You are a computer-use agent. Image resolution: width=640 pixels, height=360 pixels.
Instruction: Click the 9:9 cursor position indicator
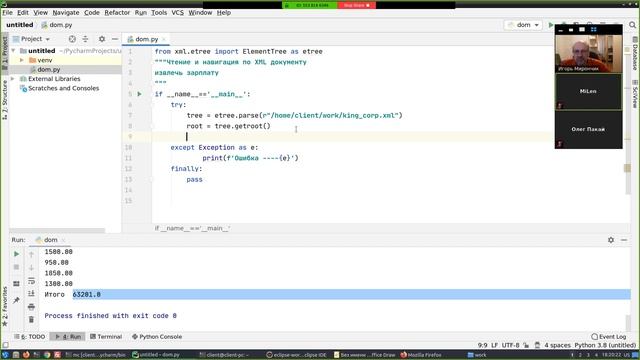tap(482, 345)
